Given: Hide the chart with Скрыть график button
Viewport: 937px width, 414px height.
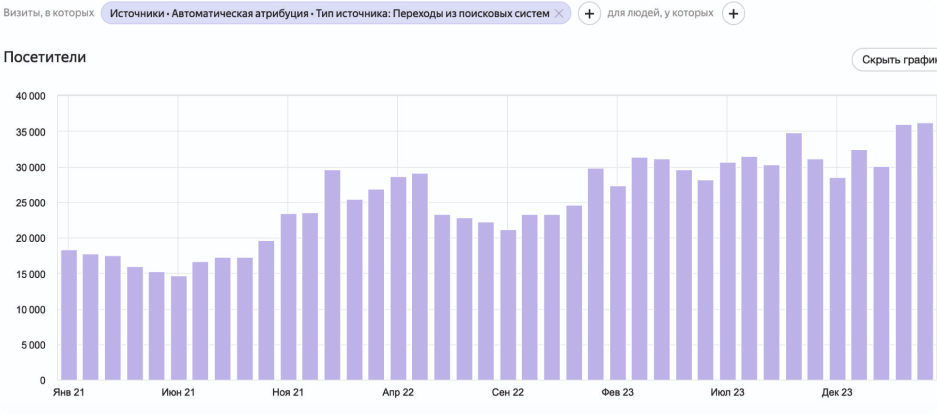Looking at the screenshot, I should pyautogui.click(x=895, y=60).
